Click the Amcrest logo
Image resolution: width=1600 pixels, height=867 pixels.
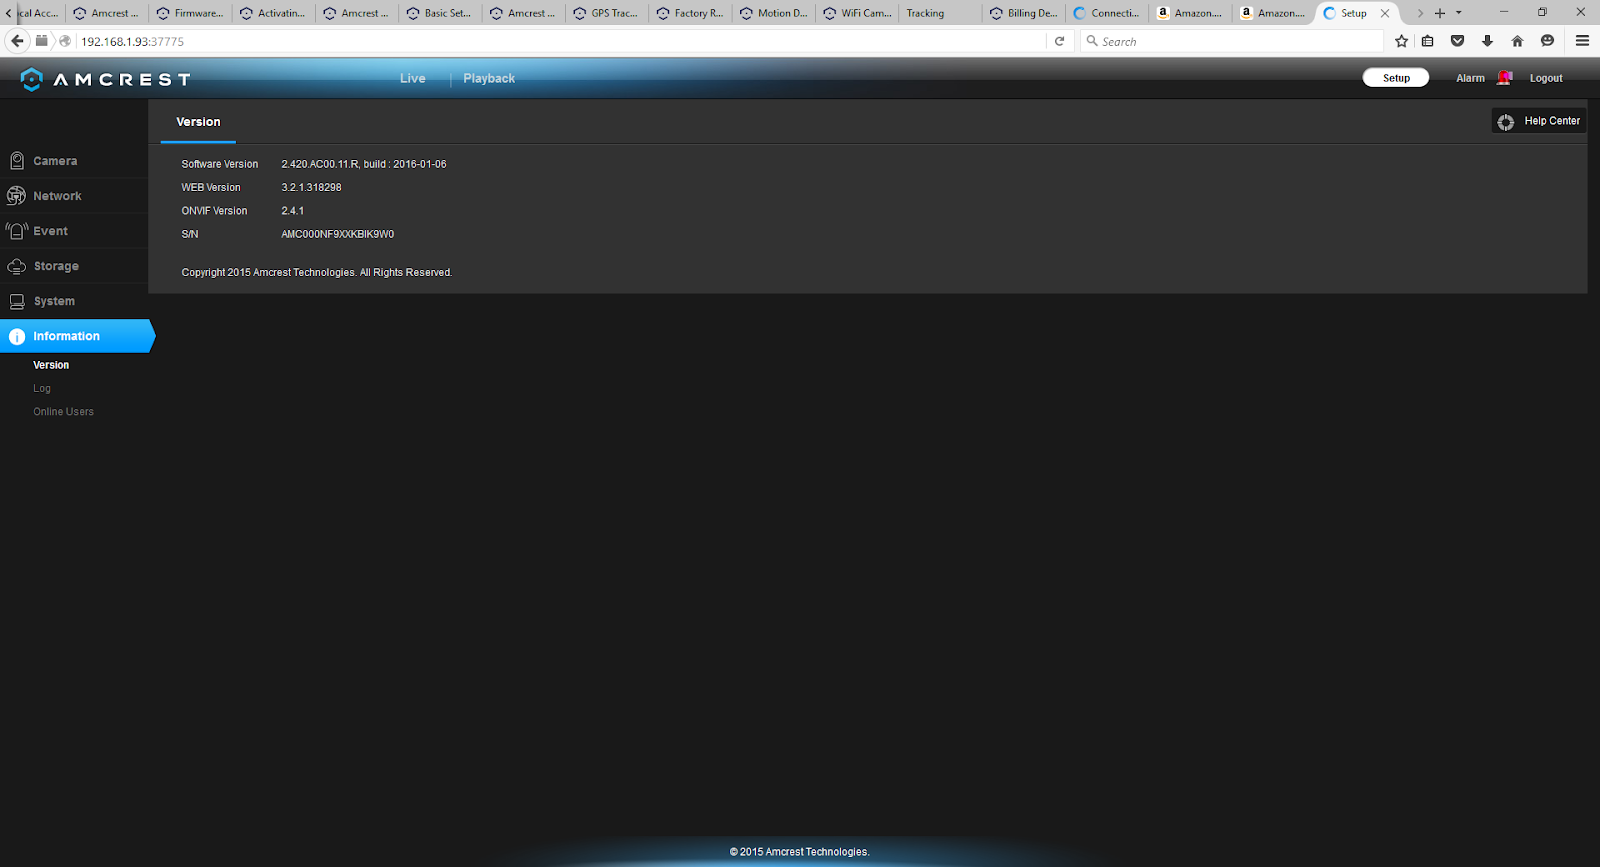pyautogui.click(x=105, y=79)
